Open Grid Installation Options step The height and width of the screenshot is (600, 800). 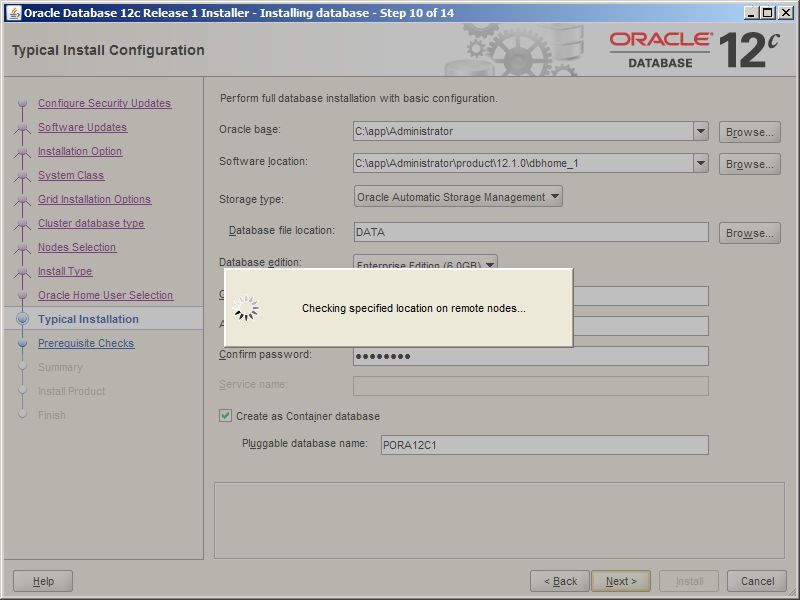coord(94,199)
